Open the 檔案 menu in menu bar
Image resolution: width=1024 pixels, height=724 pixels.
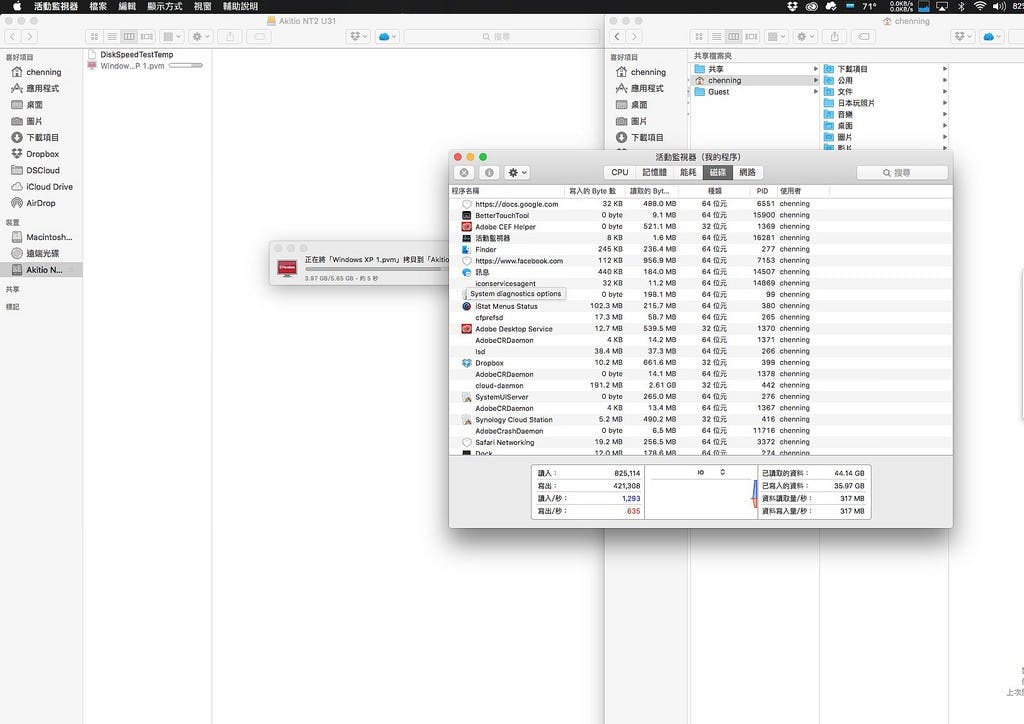click(98, 7)
